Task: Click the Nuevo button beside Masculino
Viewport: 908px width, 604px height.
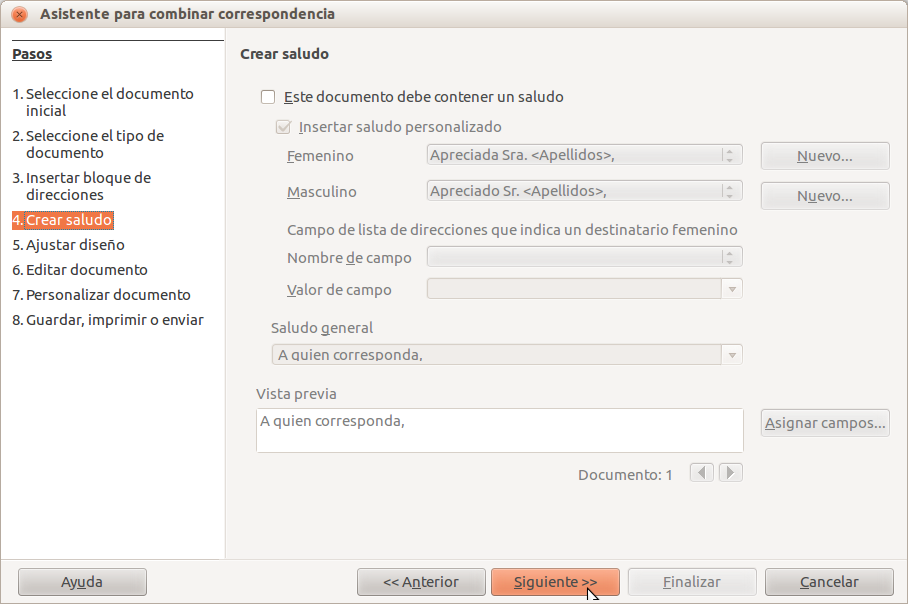Action: point(824,196)
